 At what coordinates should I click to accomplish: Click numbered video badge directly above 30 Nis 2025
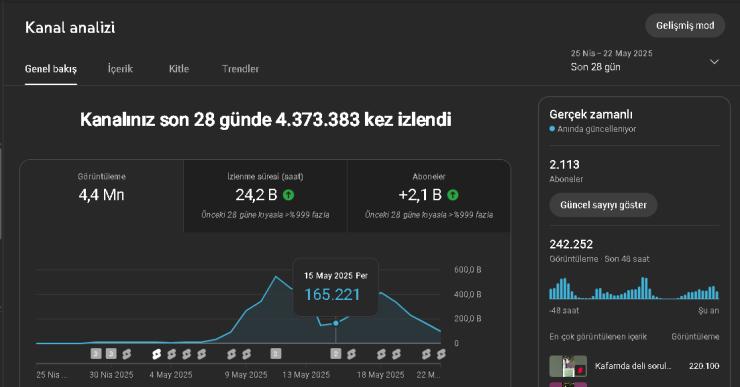pos(111,353)
